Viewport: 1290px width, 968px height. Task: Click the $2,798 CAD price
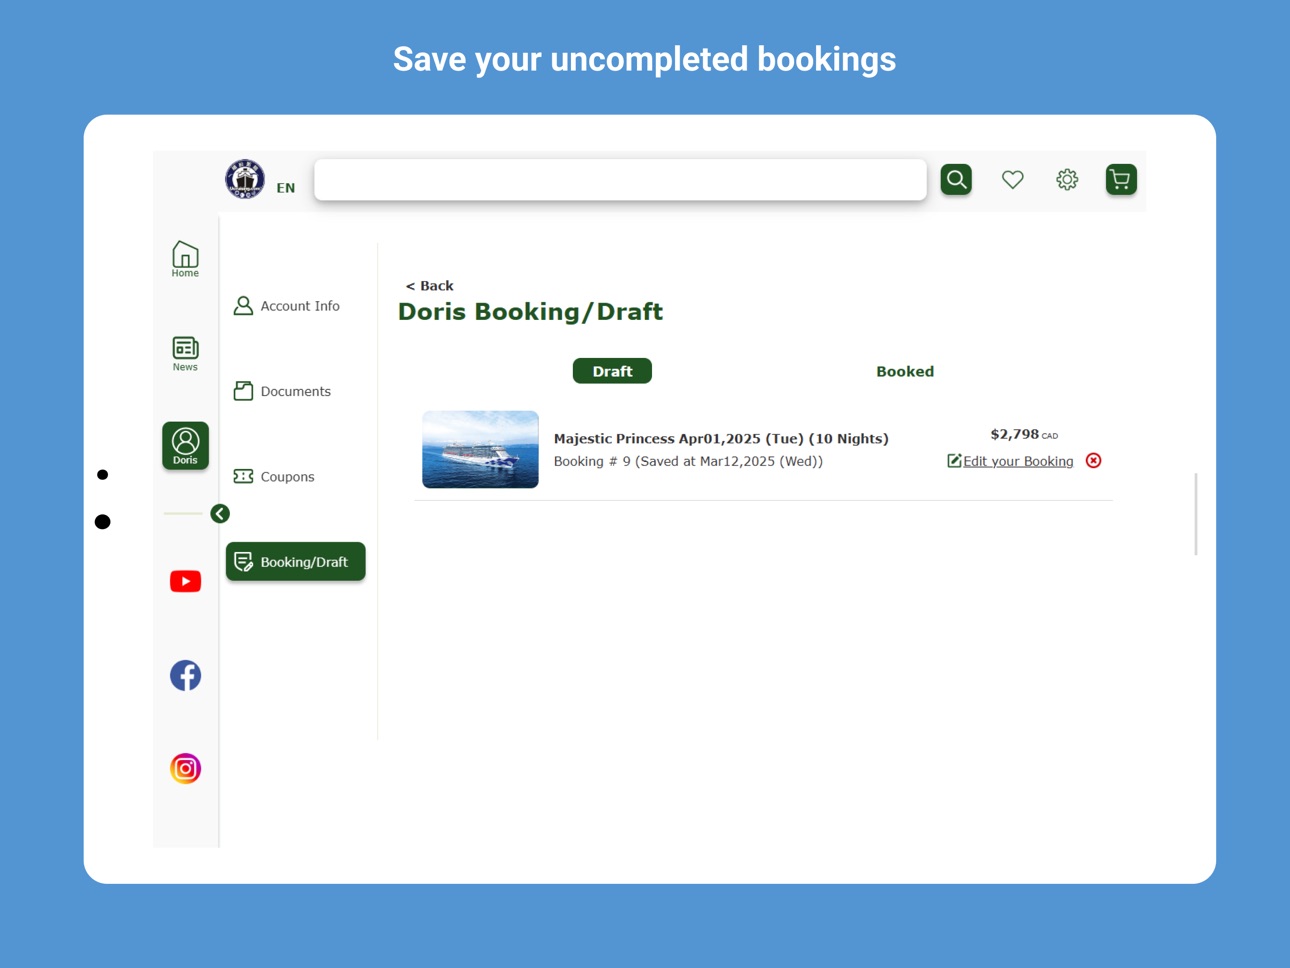[1024, 434]
